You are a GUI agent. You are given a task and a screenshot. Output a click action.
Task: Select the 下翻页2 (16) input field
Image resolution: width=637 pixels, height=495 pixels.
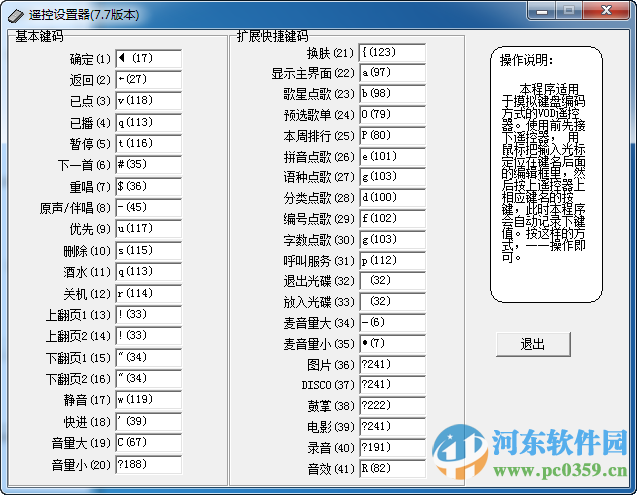(x=149, y=379)
